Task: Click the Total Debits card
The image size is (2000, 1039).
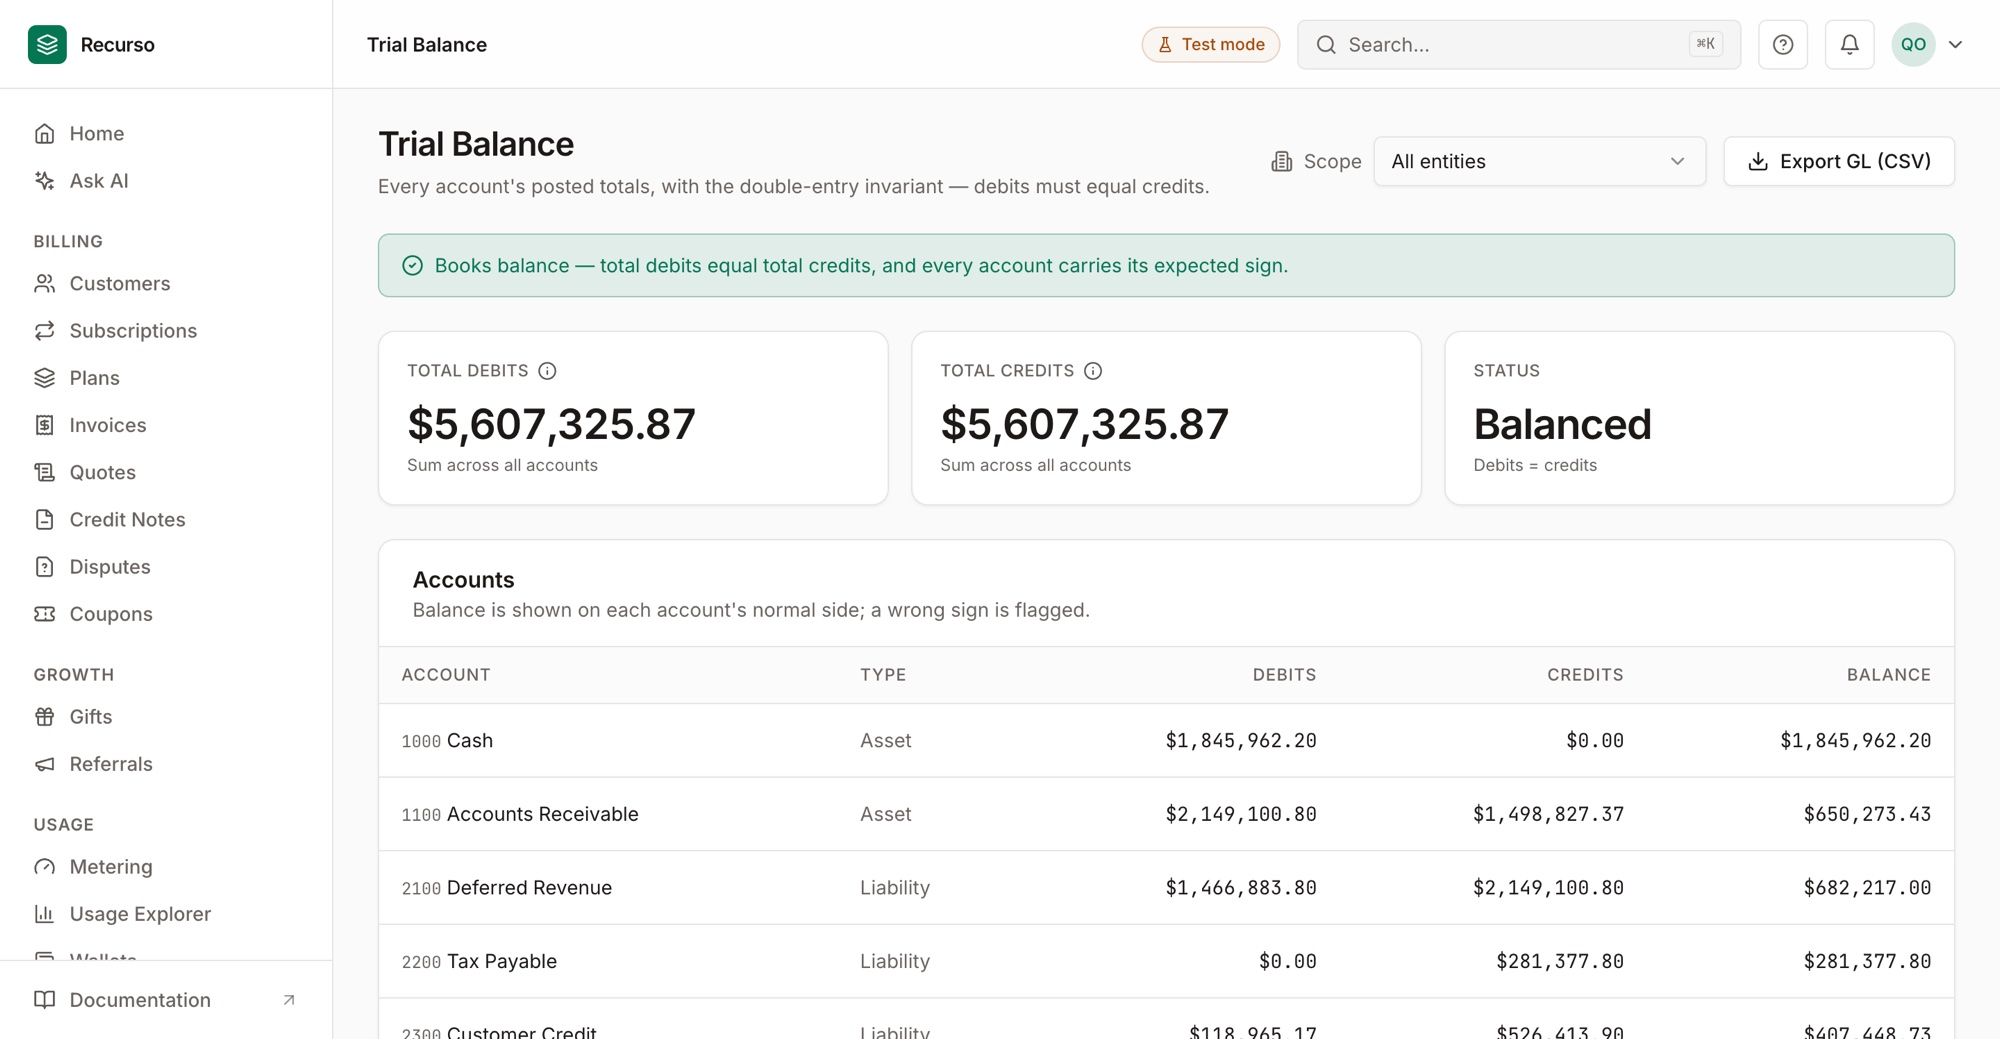Action: (633, 418)
